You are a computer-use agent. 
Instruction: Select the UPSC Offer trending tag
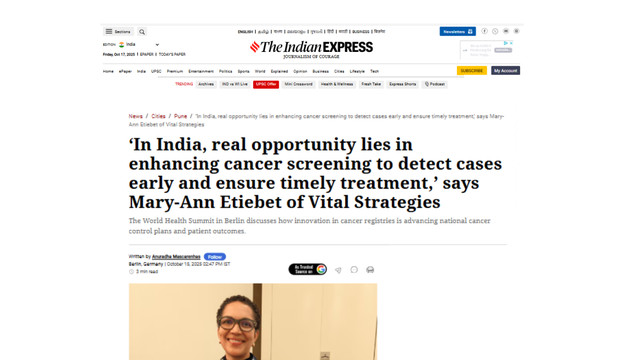point(266,84)
